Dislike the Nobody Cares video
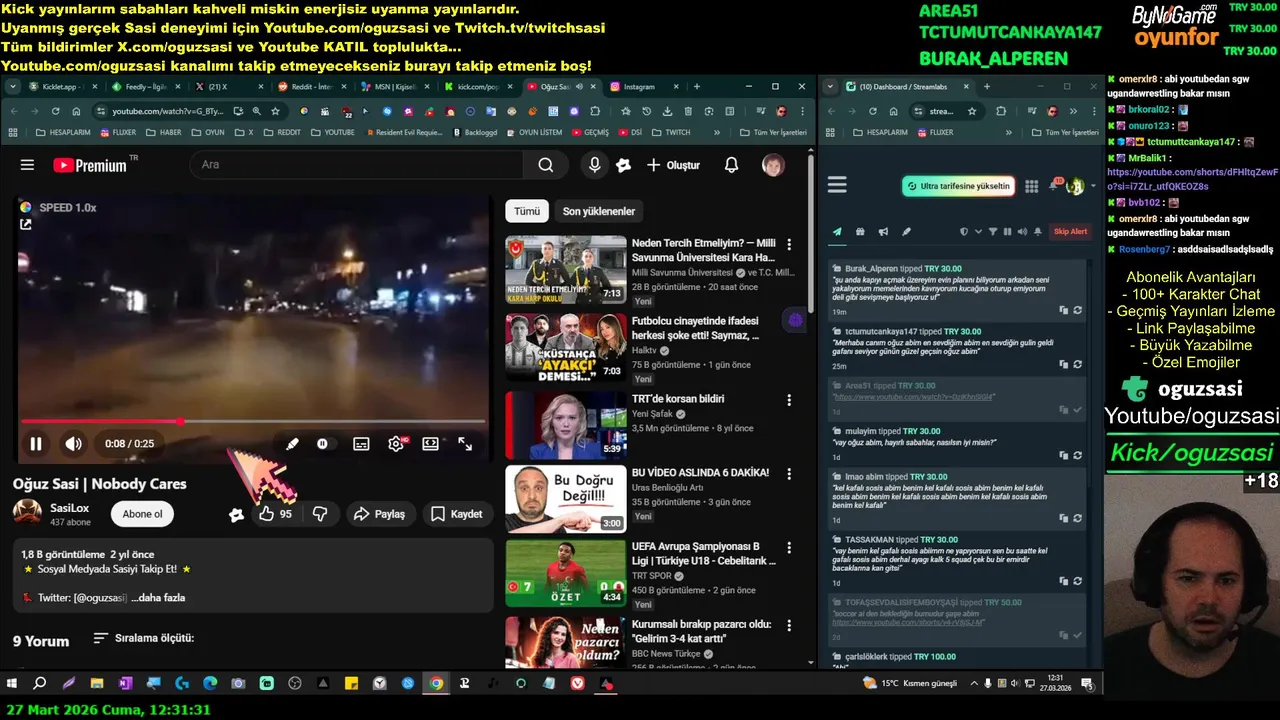Screen dimensions: 1280x720 (x=320, y=514)
